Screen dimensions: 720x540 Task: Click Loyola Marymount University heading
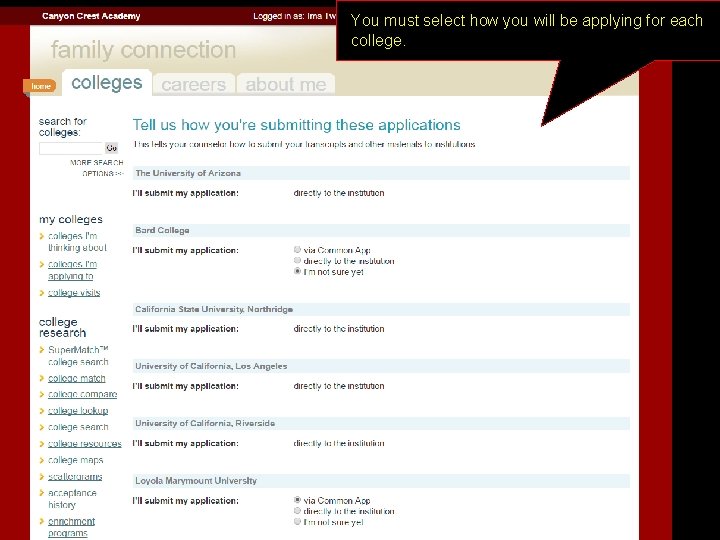pyautogui.click(x=196, y=480)
